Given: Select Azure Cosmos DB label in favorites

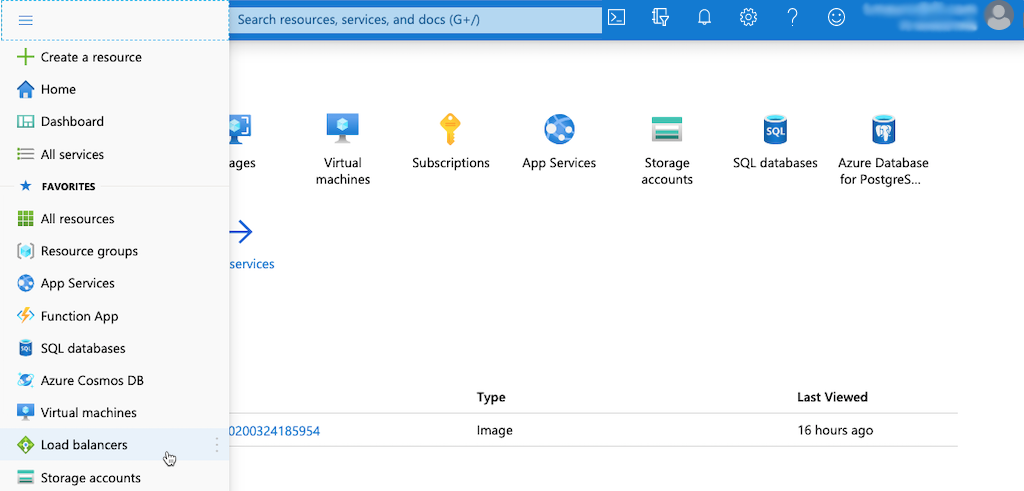Looking at the screenshot, I should [92, 380].
